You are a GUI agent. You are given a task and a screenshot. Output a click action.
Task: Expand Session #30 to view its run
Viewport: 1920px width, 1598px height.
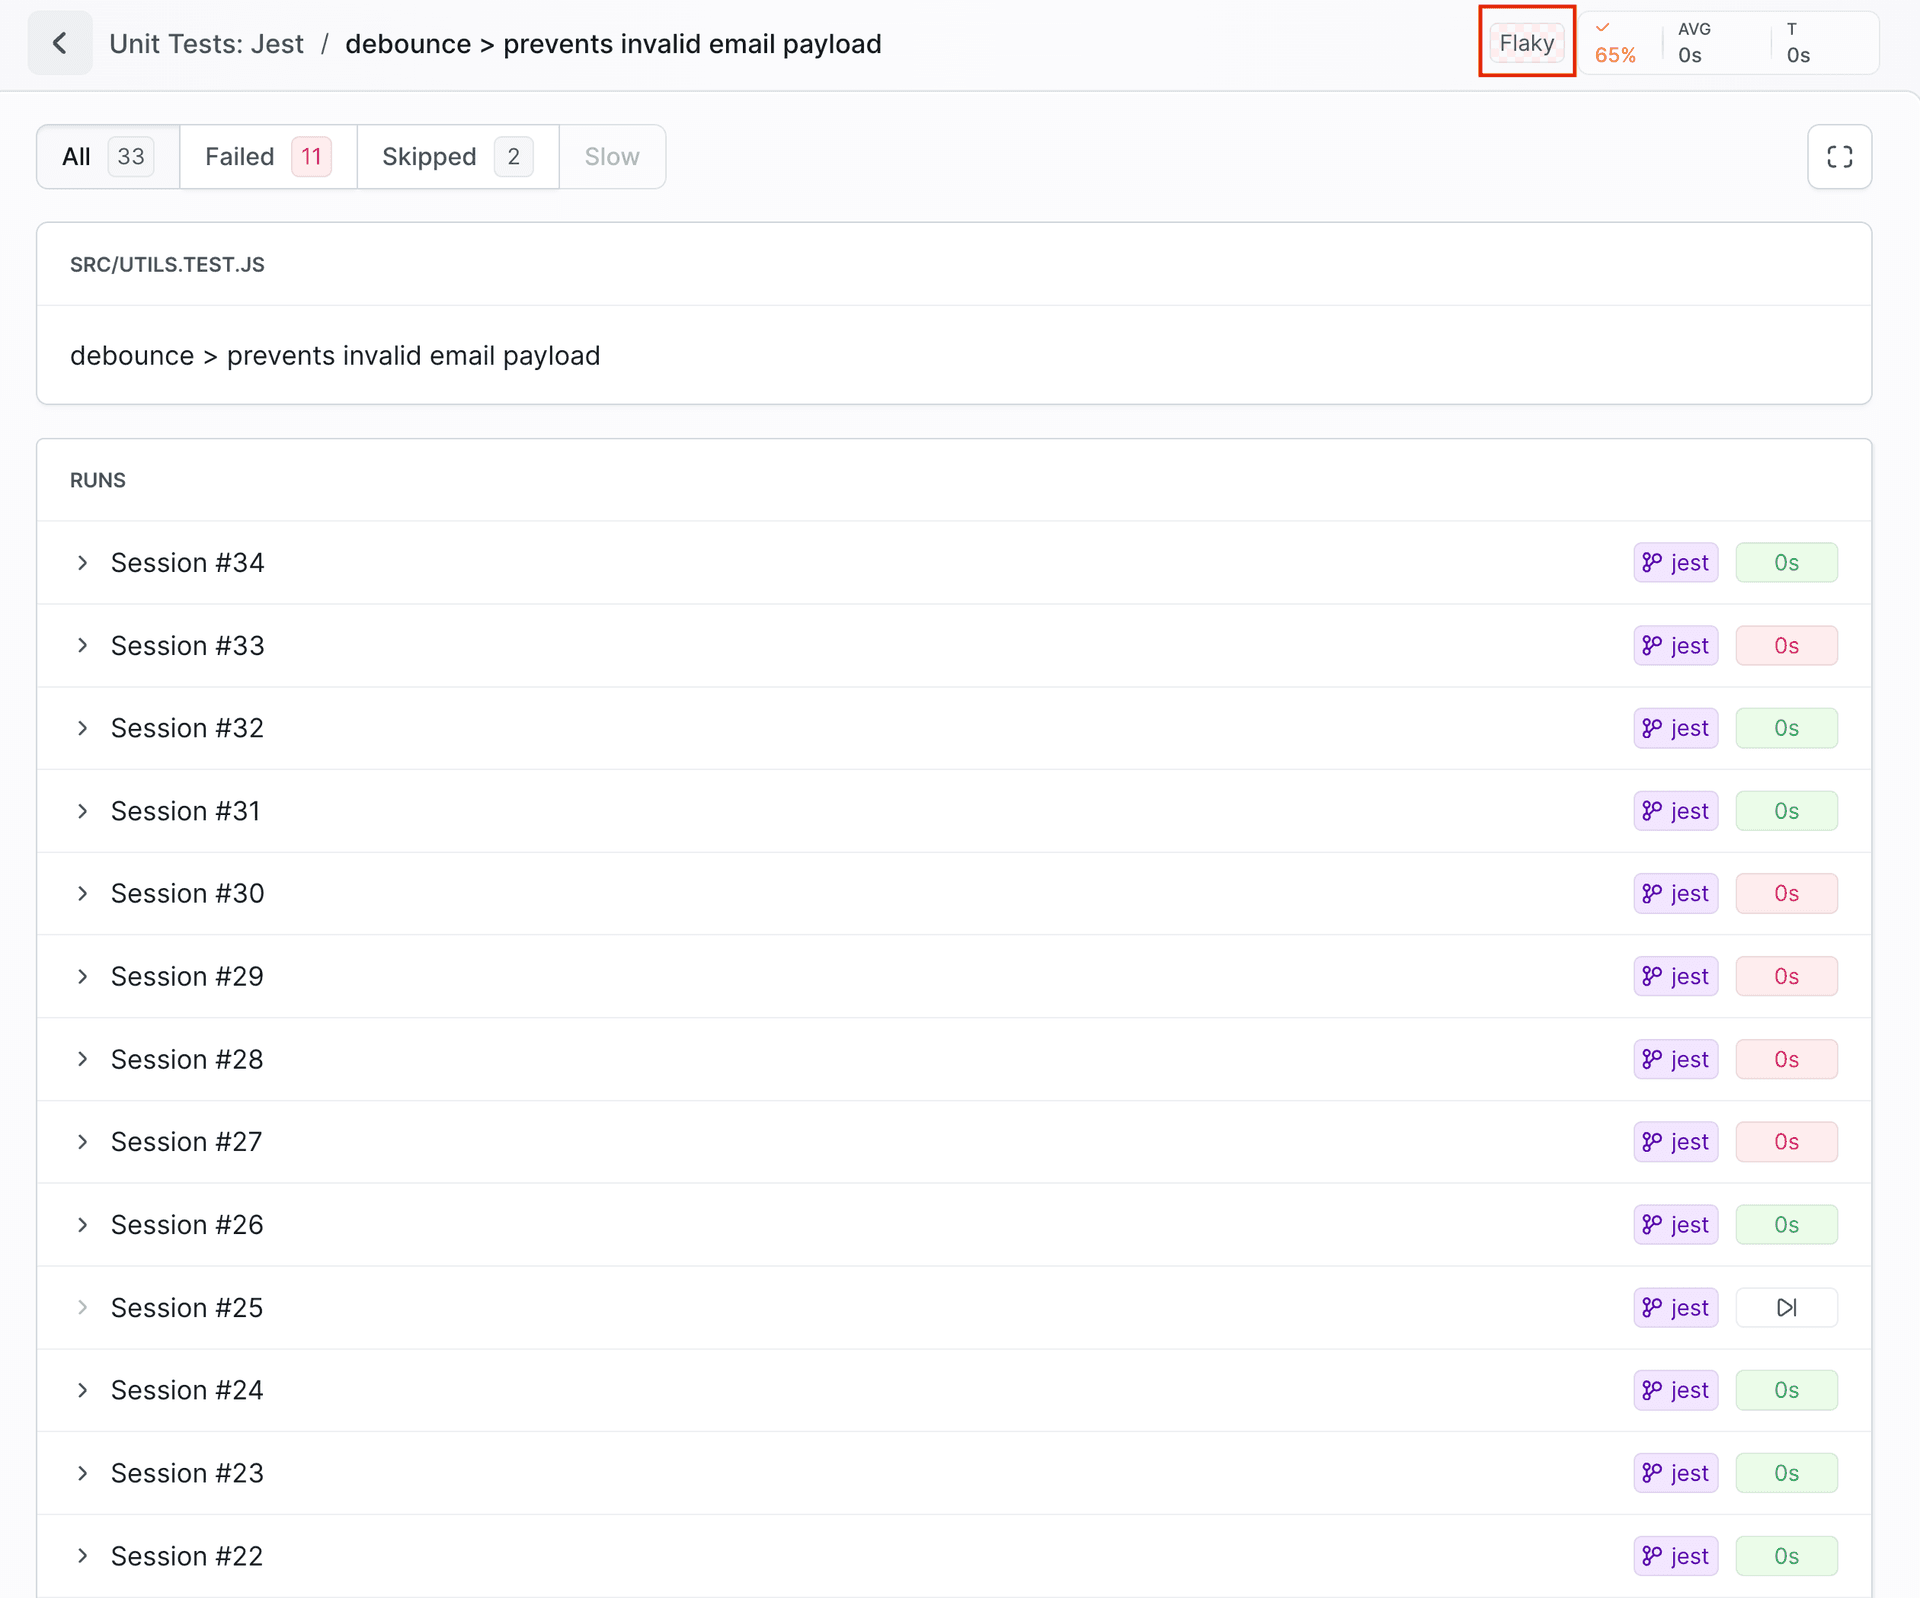coord(82,893)
